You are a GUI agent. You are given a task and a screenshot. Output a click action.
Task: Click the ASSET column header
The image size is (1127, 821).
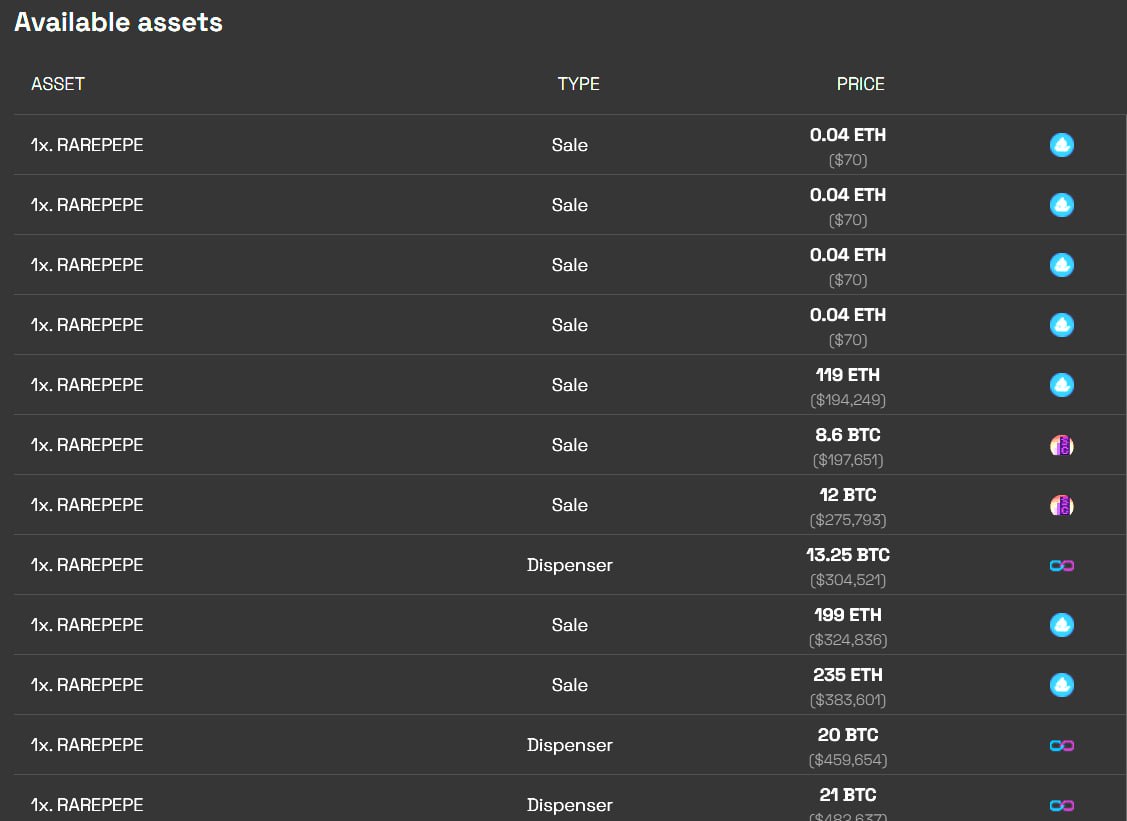tap(58, 84)
